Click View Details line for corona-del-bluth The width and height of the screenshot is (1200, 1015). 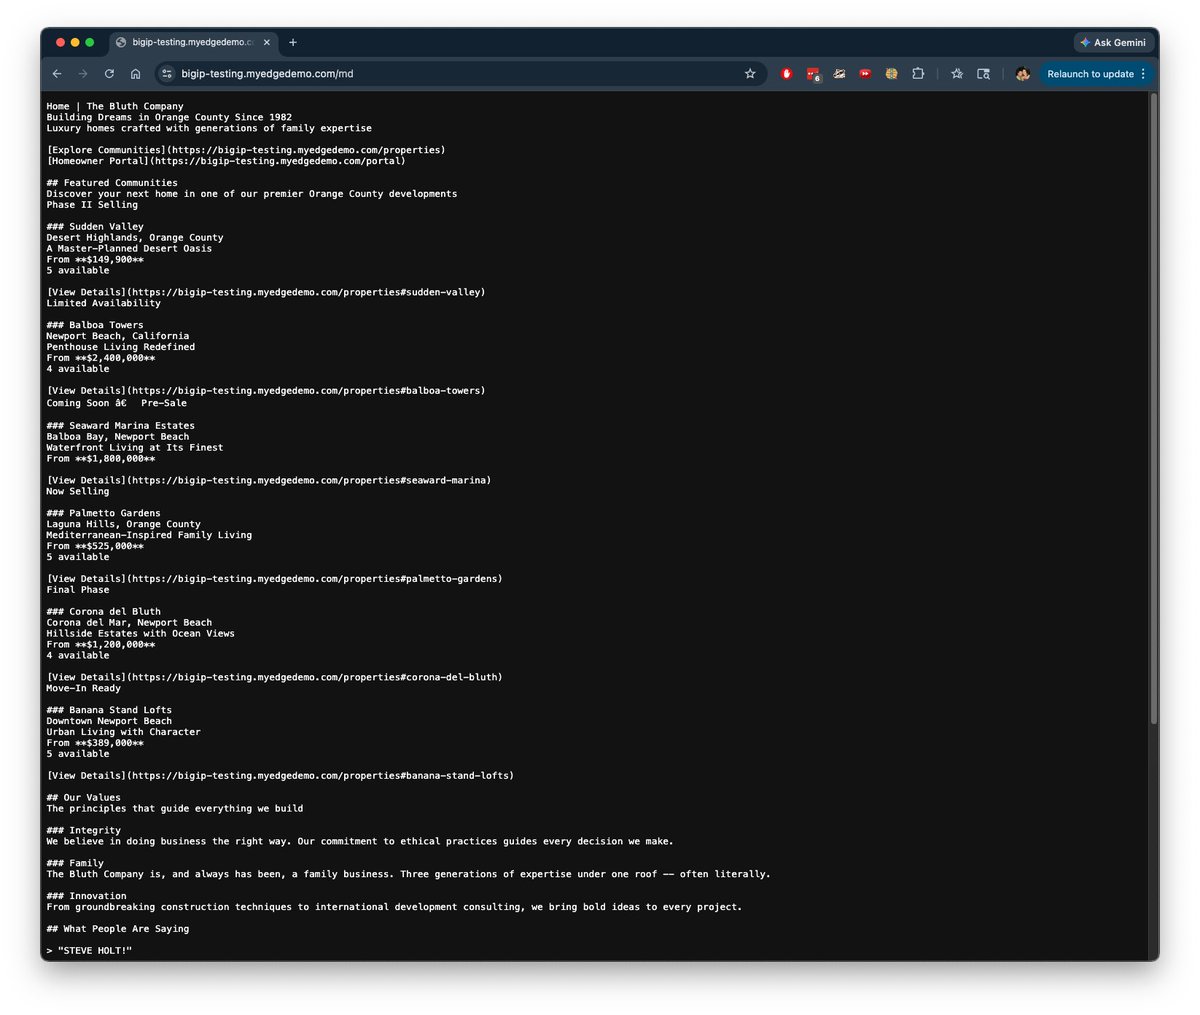click(274, 677)
